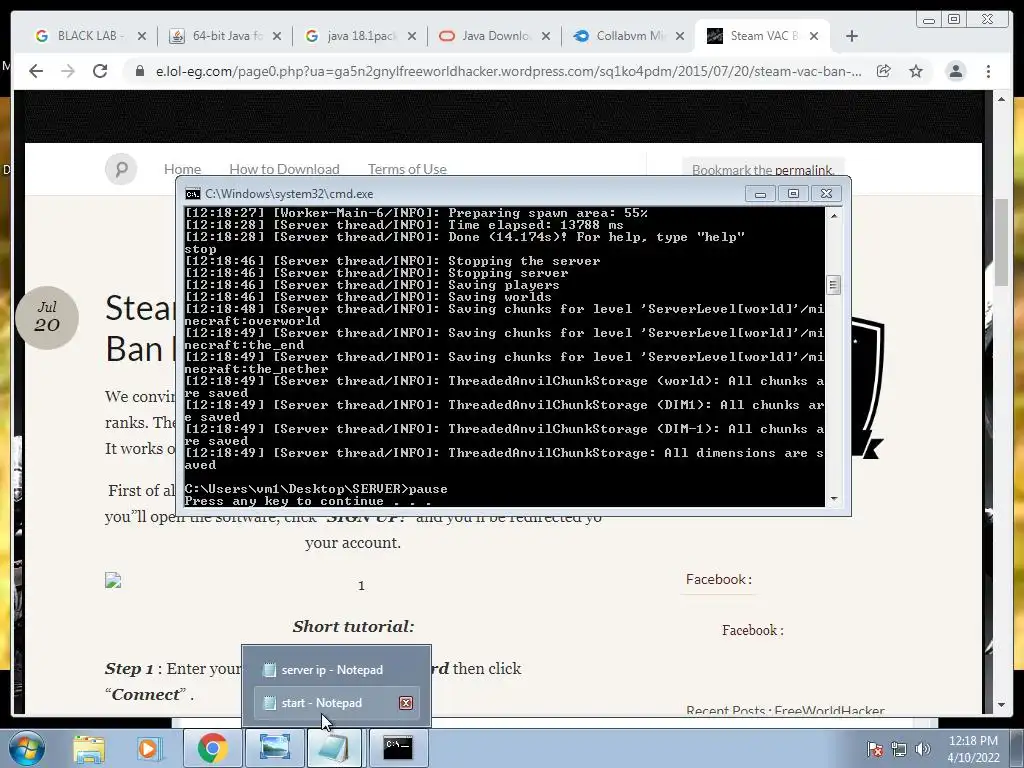This screenshot has height=768, width=1024.
Task: Click the 'Short tutorial:' heading text
Action: click(x=353, y=626)
